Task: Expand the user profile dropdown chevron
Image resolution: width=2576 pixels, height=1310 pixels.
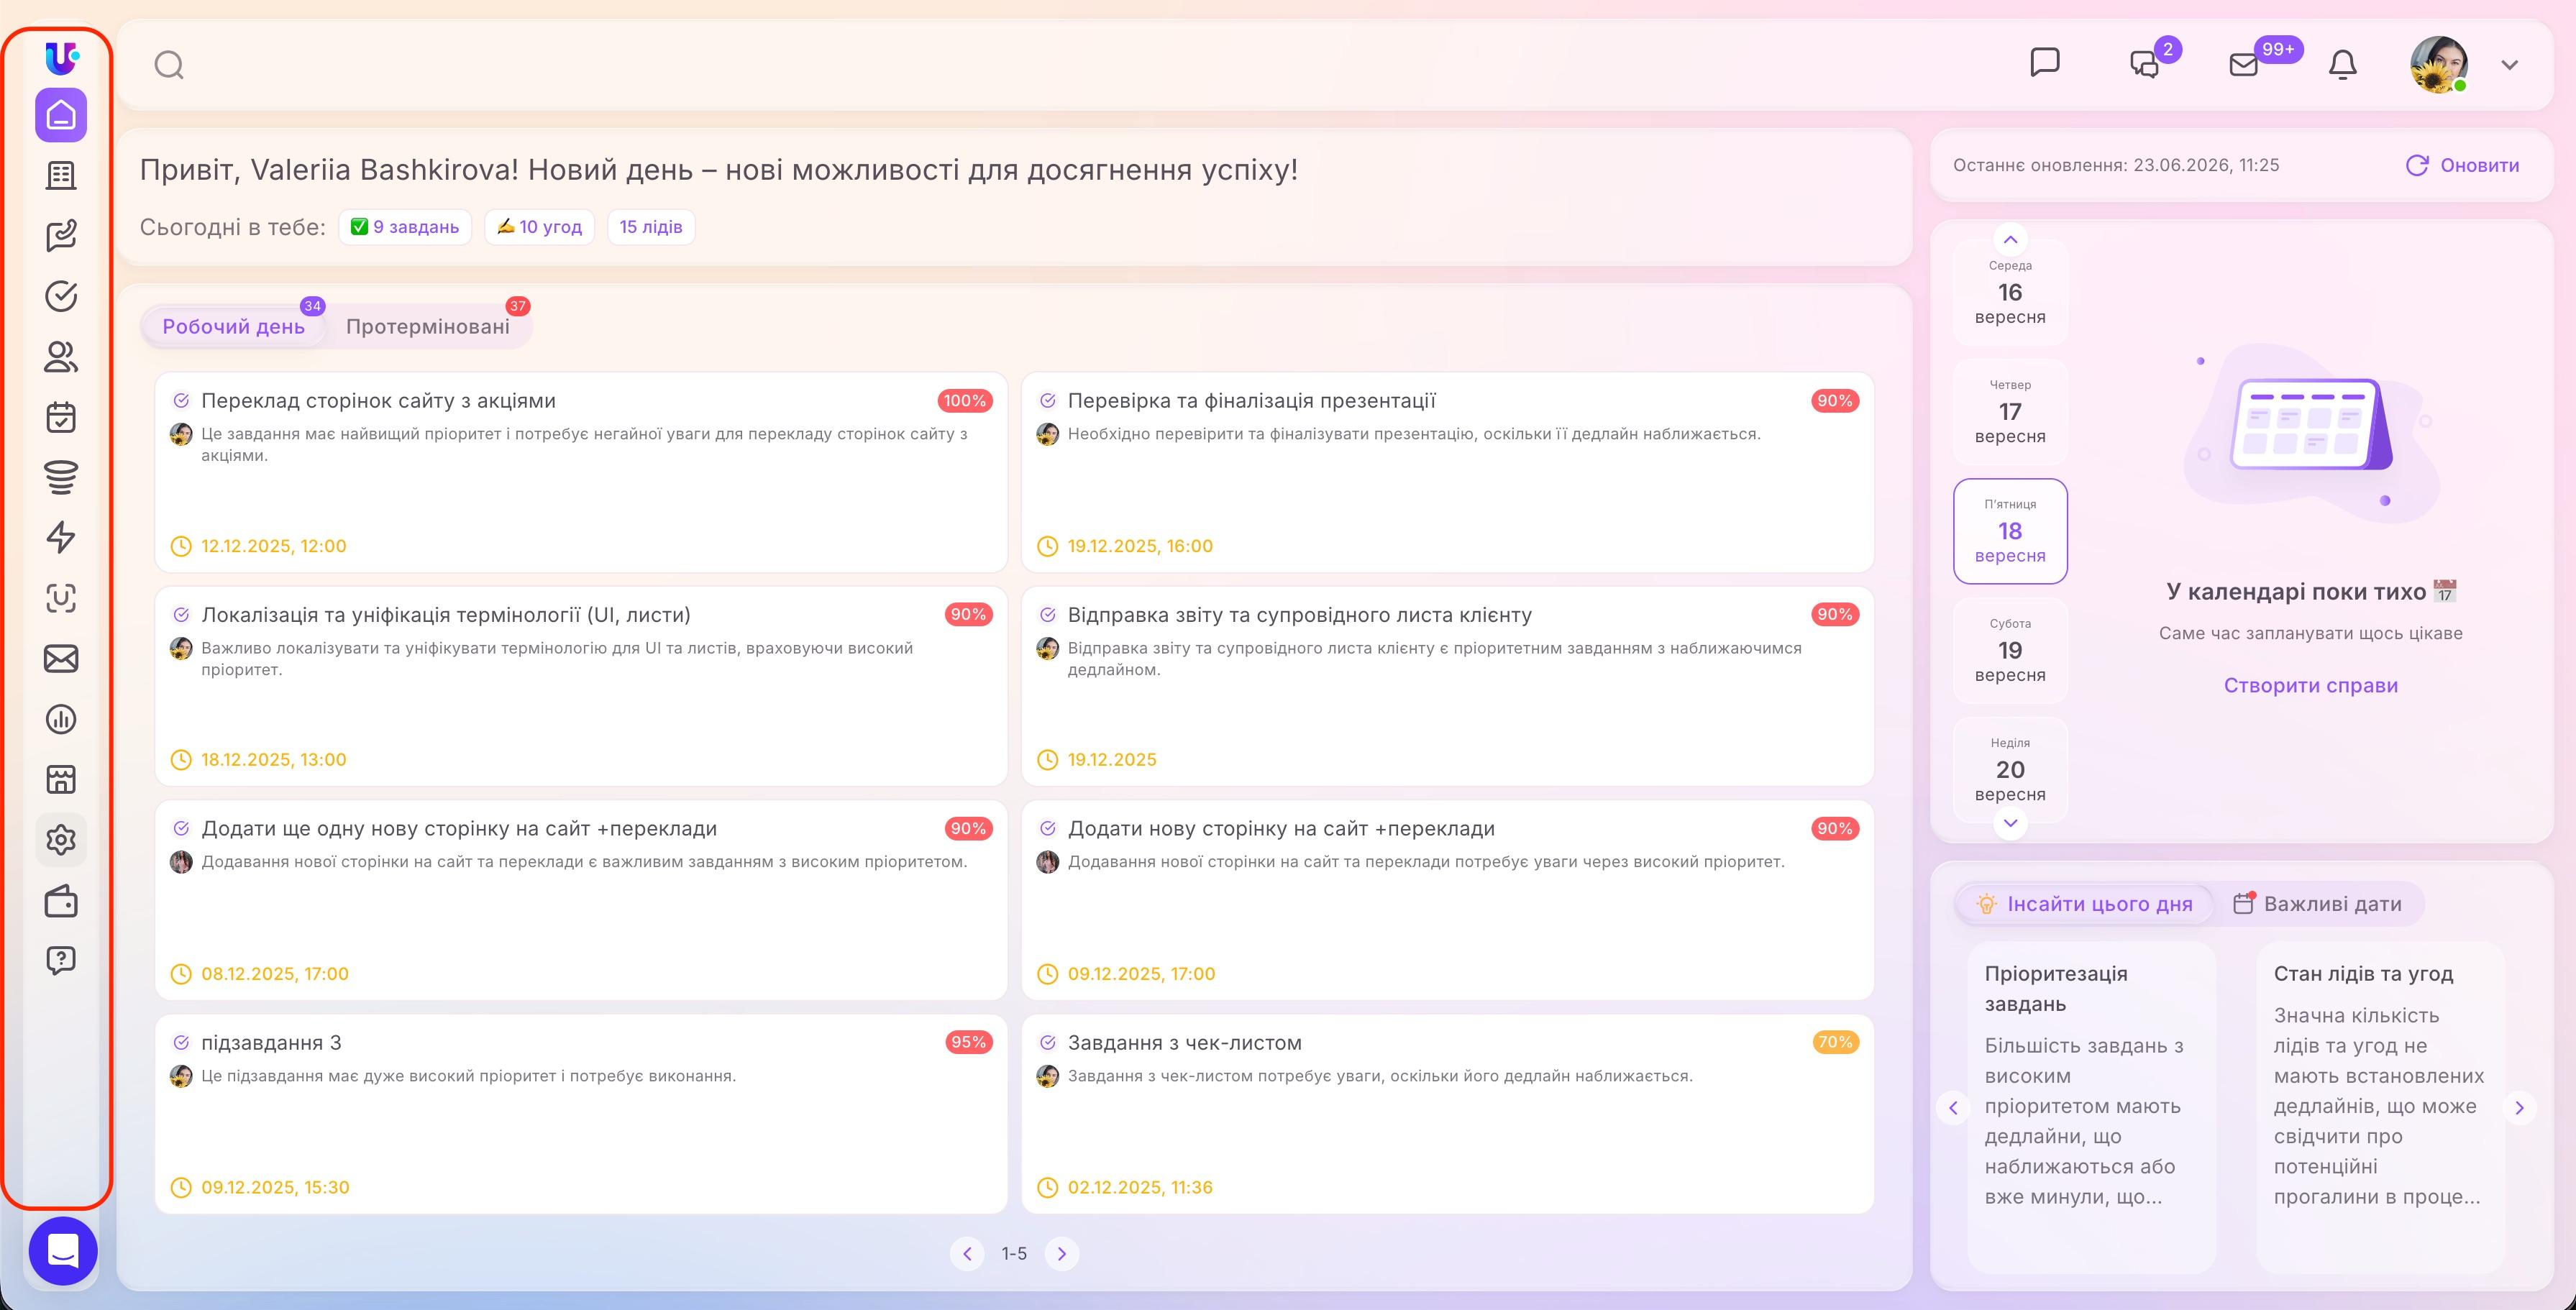Action: (2509, 65)
